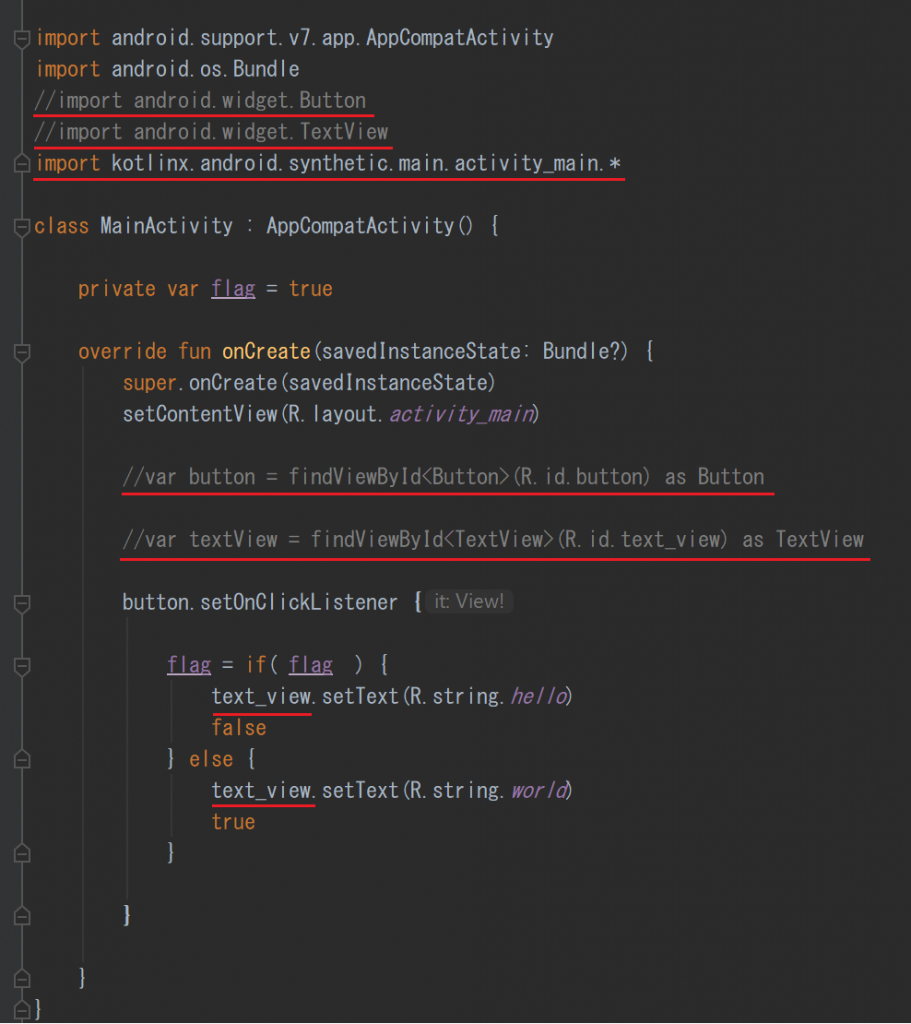This screenshot has height=1024, width=911.
Task: Click the flag variable inside the if condition
Action: (310, 664)
